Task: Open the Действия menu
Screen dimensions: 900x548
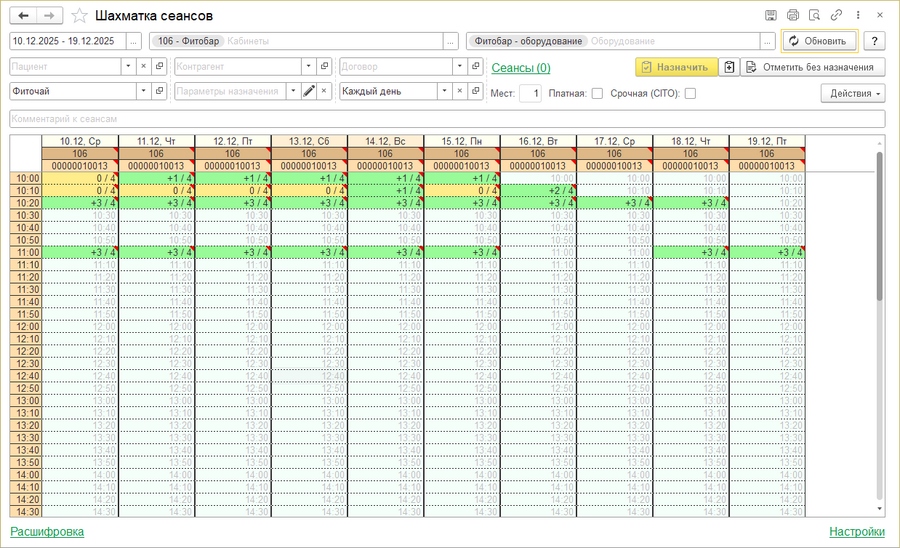Action: click(852, 93)
